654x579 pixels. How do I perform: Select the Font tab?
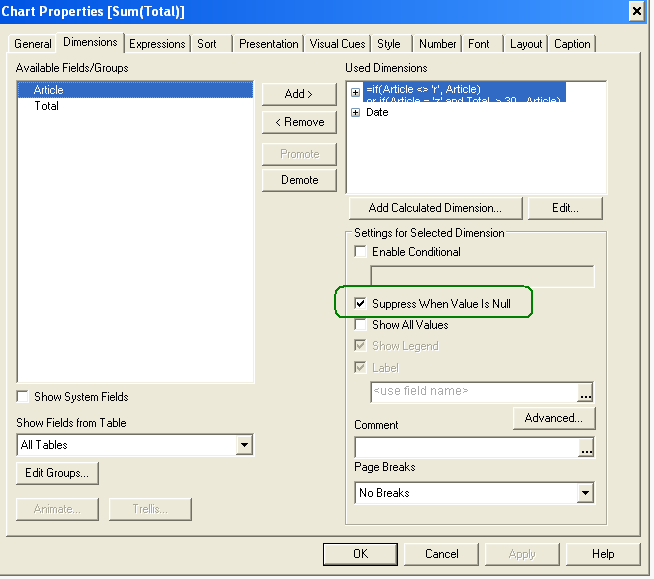[x=478, y=44]
